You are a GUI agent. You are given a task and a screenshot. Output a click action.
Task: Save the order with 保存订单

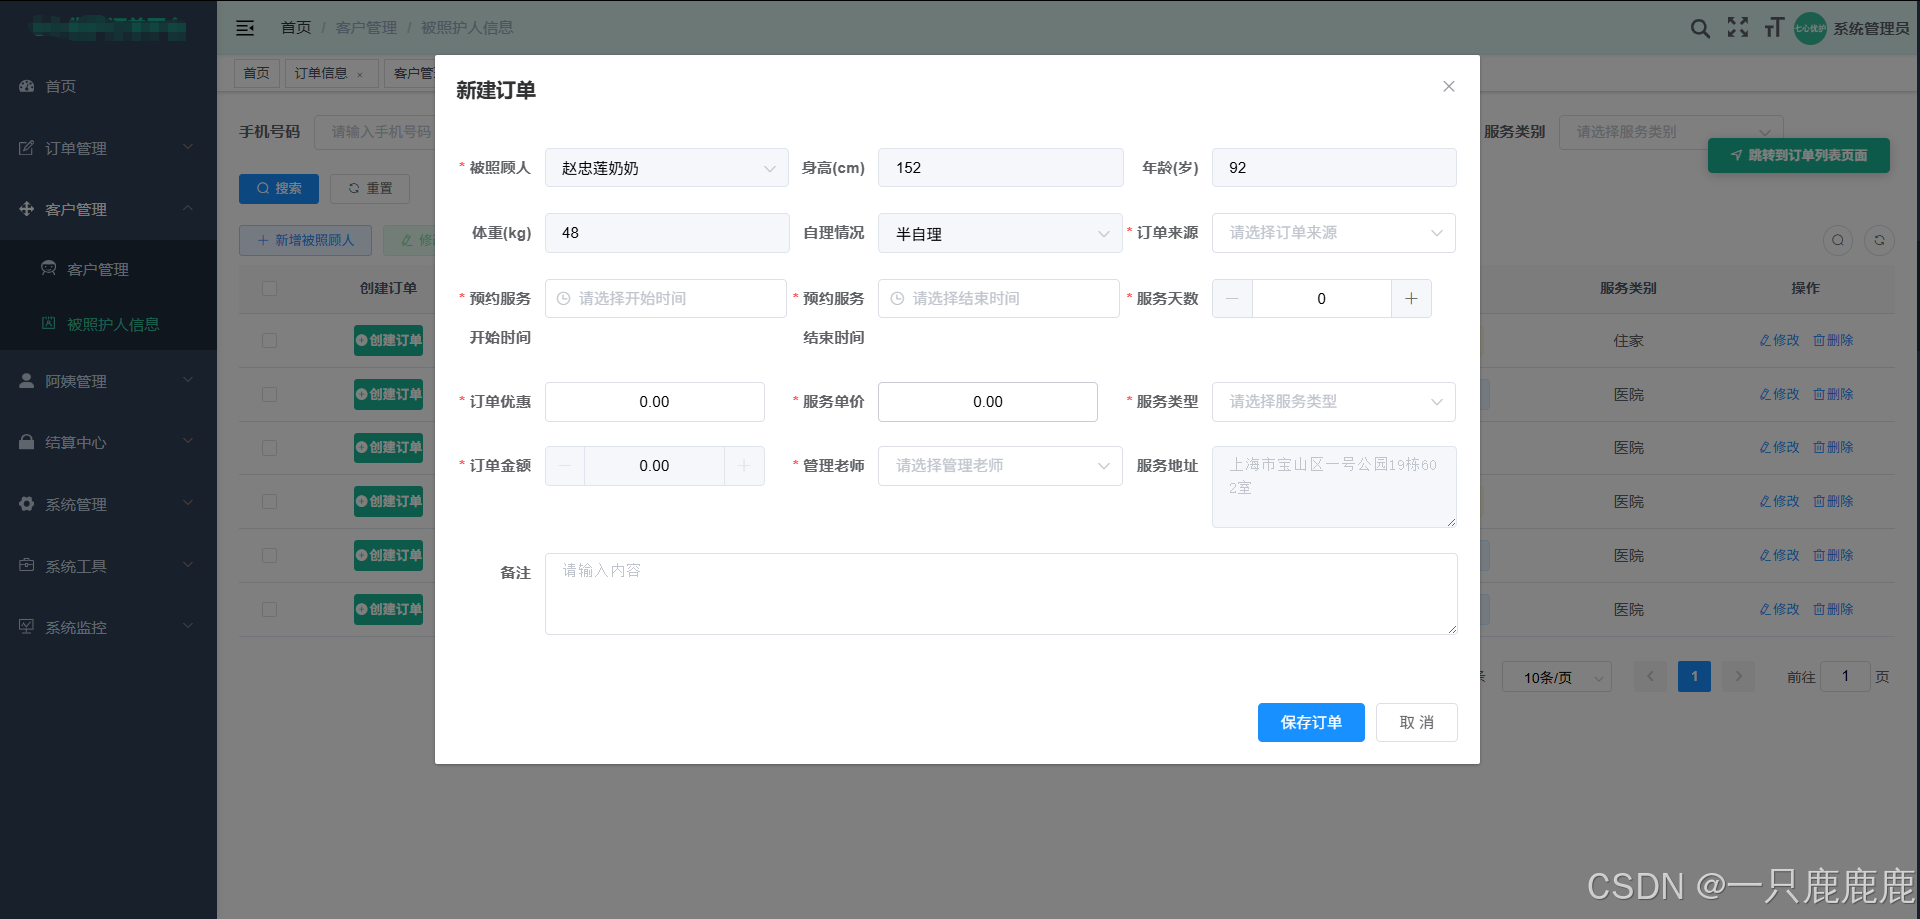(1311, 723)
